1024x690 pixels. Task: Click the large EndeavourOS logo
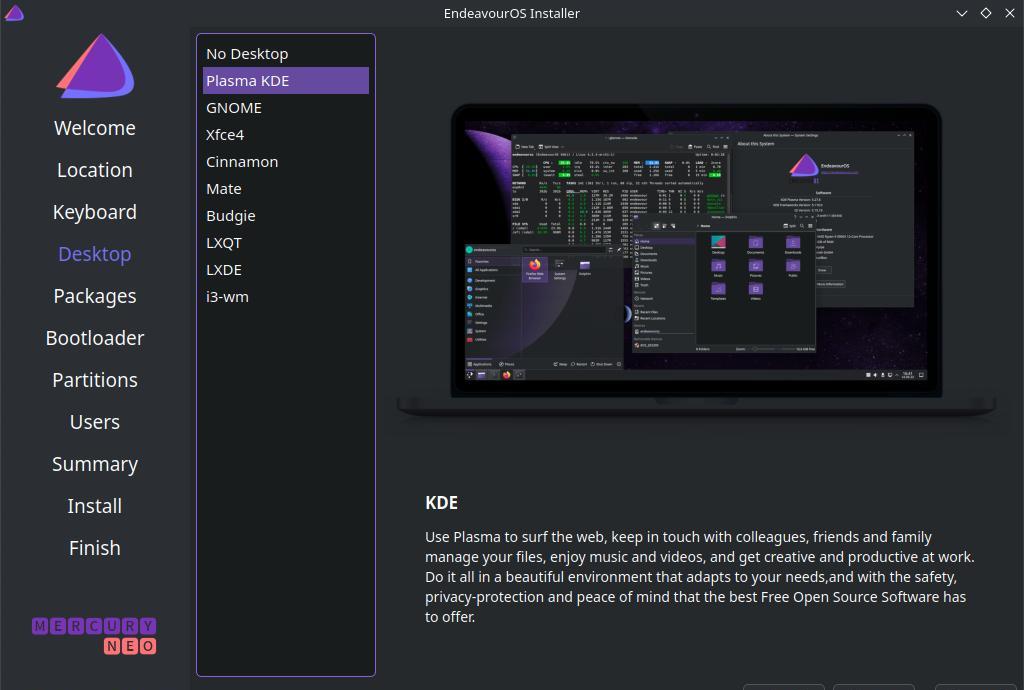click(95, 66)
